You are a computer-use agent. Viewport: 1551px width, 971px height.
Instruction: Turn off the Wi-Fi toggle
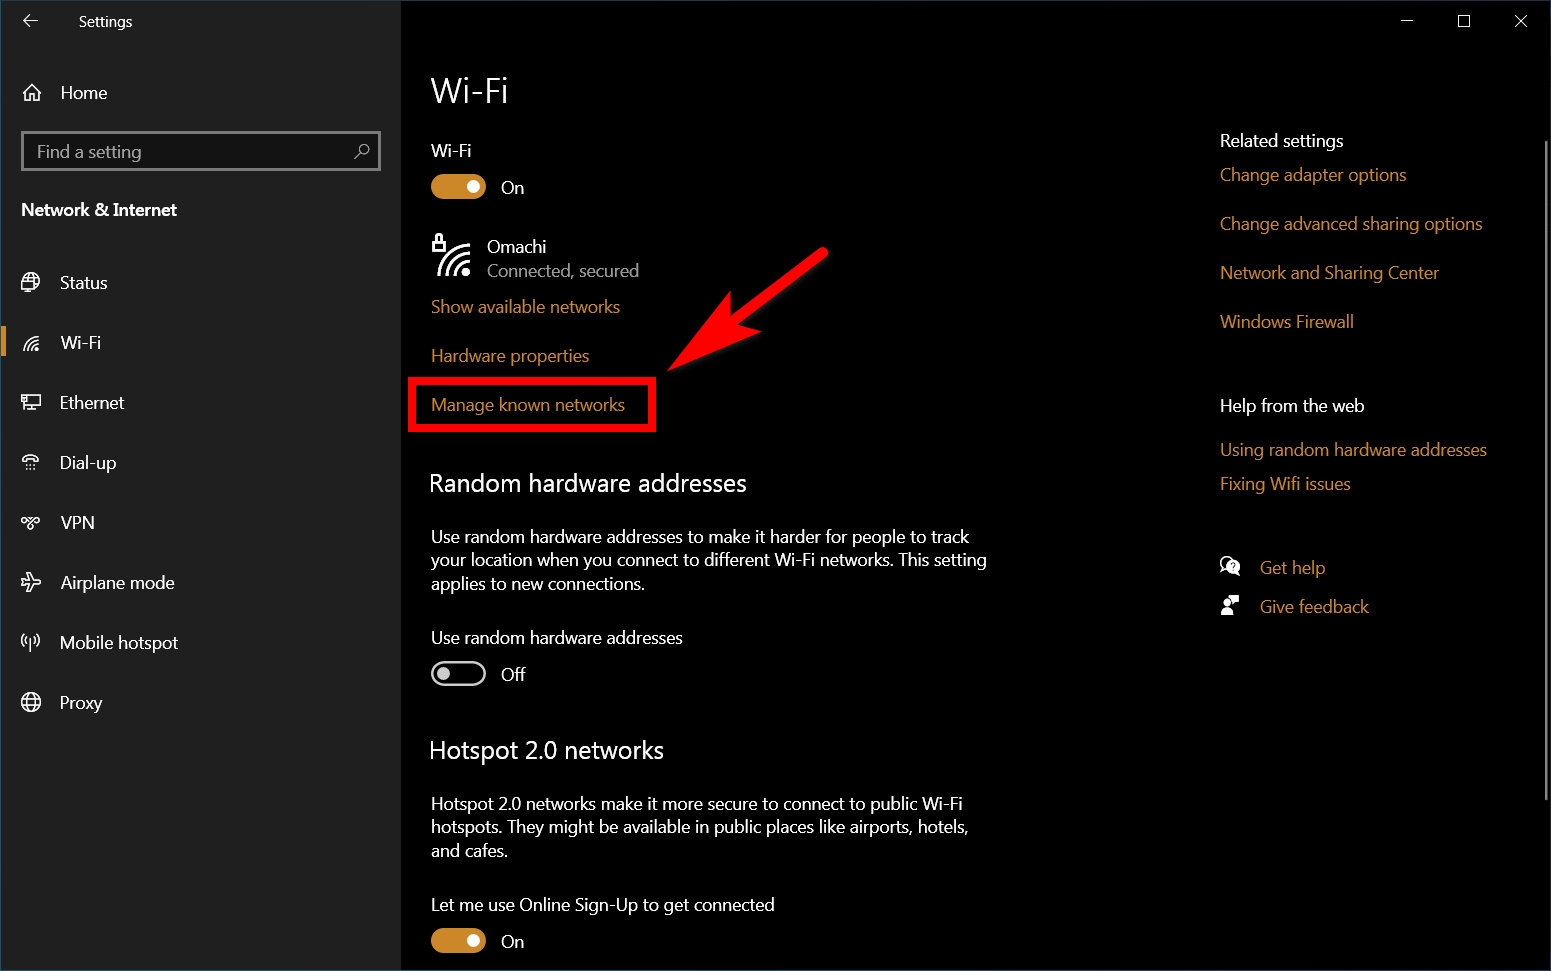point(458,186)
